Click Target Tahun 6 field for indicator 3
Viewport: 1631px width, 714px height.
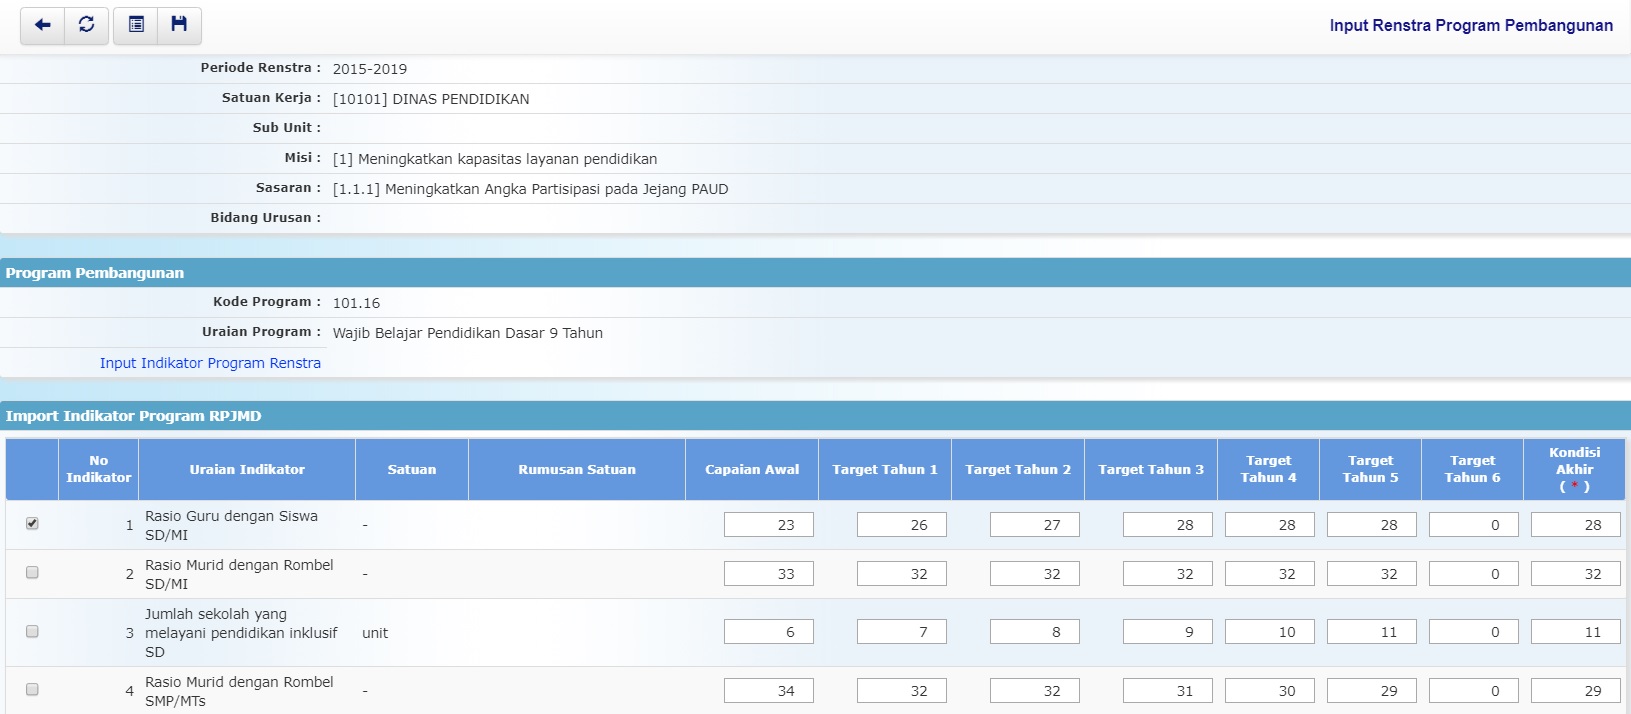1473,632
